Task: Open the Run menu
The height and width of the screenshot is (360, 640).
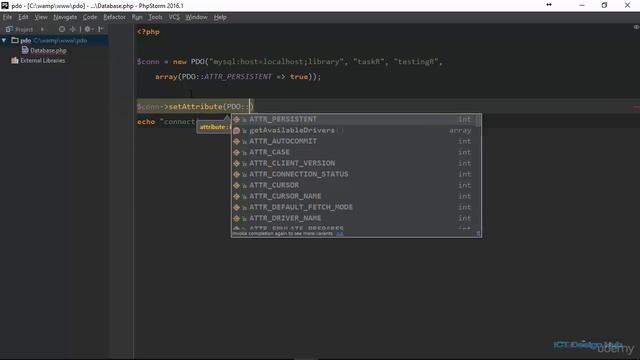Action: point(137,17)
